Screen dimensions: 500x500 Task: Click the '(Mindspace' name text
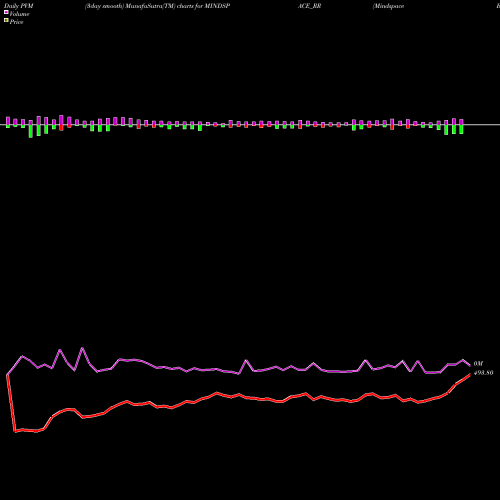[x=388, y=6]
